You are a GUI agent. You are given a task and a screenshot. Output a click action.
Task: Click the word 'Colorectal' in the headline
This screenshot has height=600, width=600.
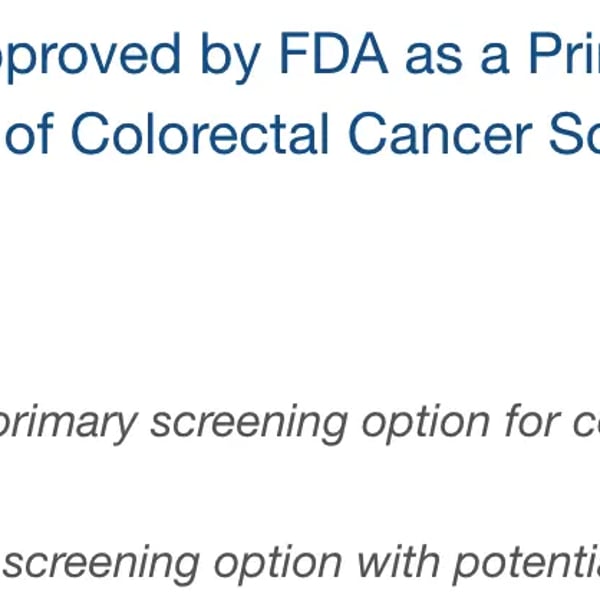coord(200,134)
